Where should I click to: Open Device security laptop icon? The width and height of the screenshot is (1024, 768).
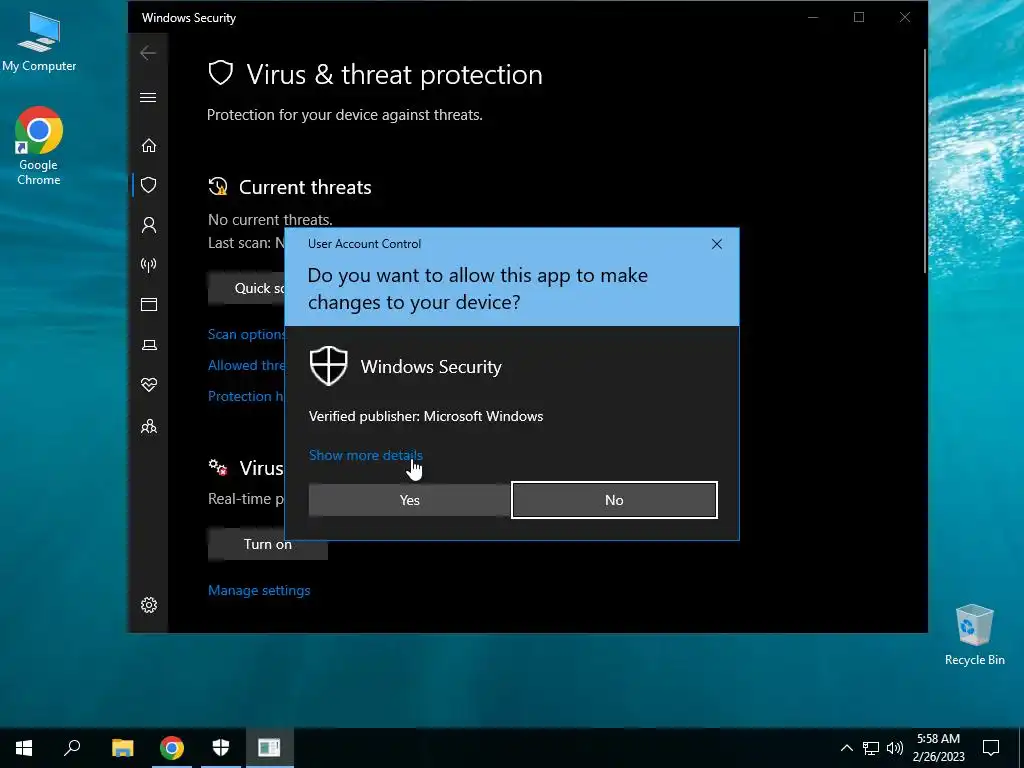149,345
